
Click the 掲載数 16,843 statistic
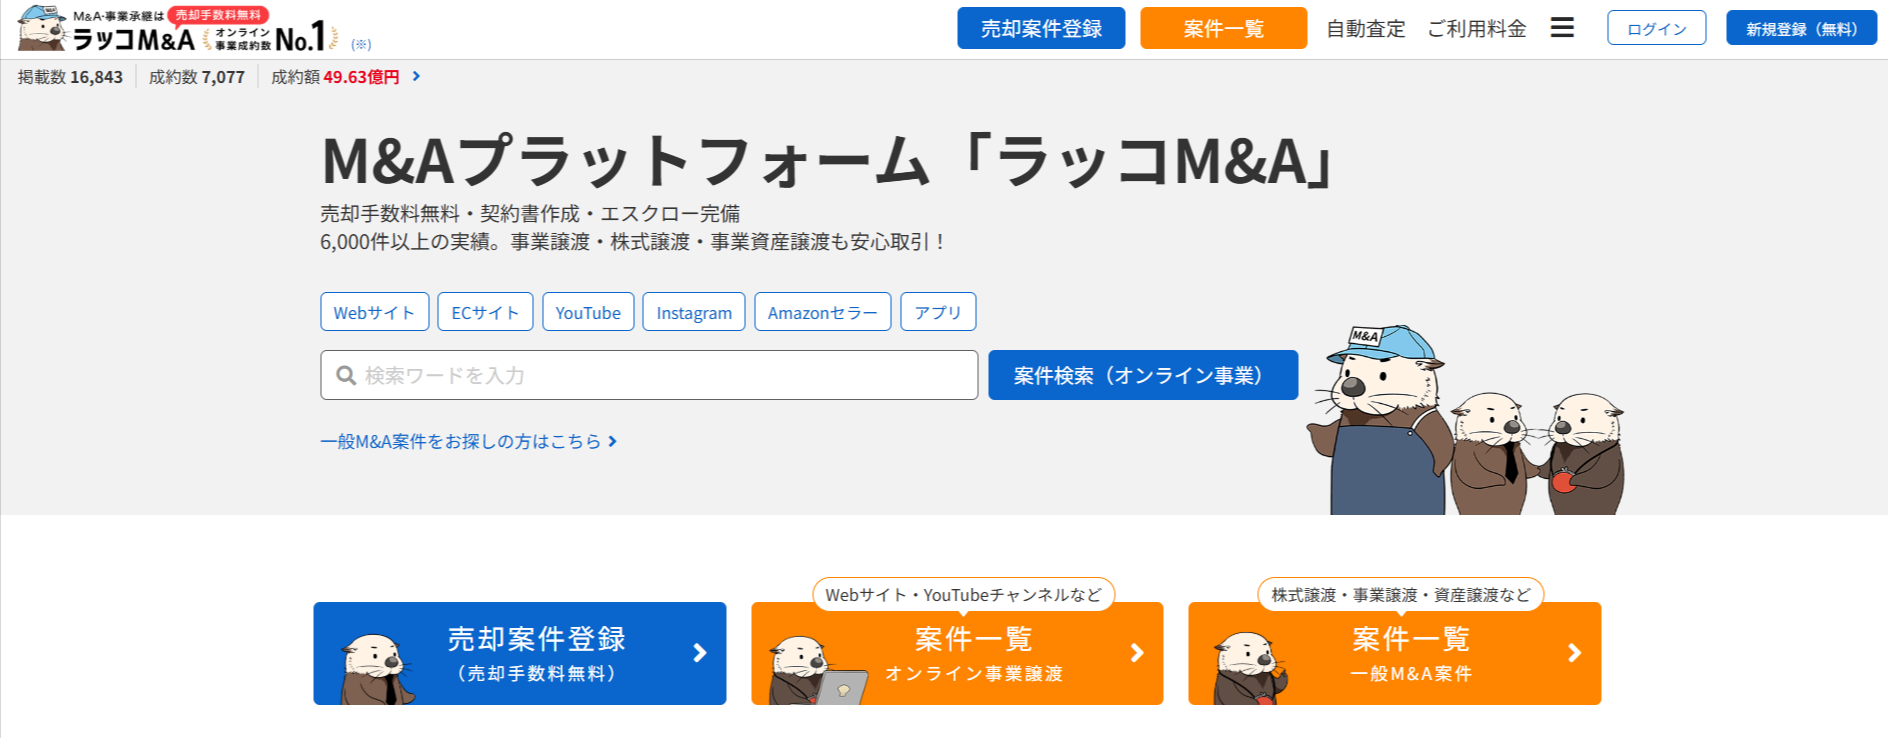point(70,77)
